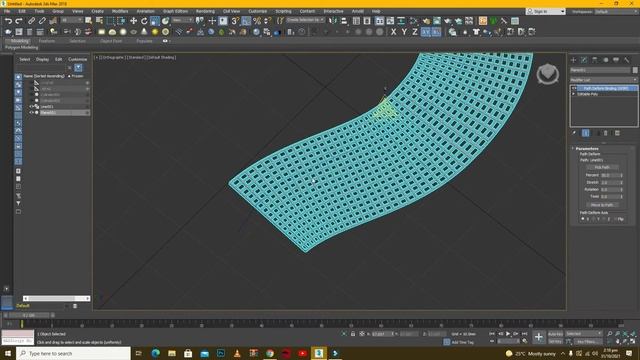Click the object color swatch beside name field
640x360 pixels.
point(635,70)
